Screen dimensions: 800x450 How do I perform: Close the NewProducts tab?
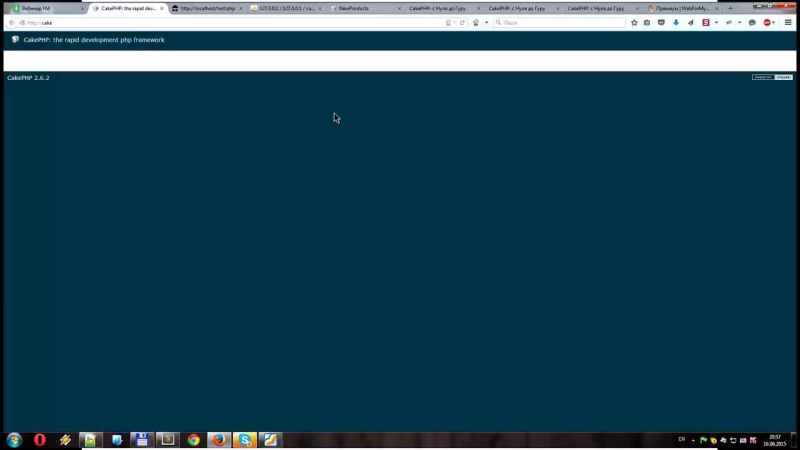point(399,9)
